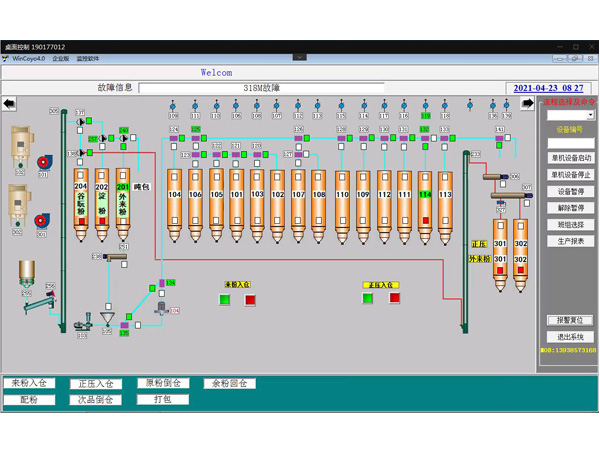Open the 监控软件 menu

coord(87,59)
